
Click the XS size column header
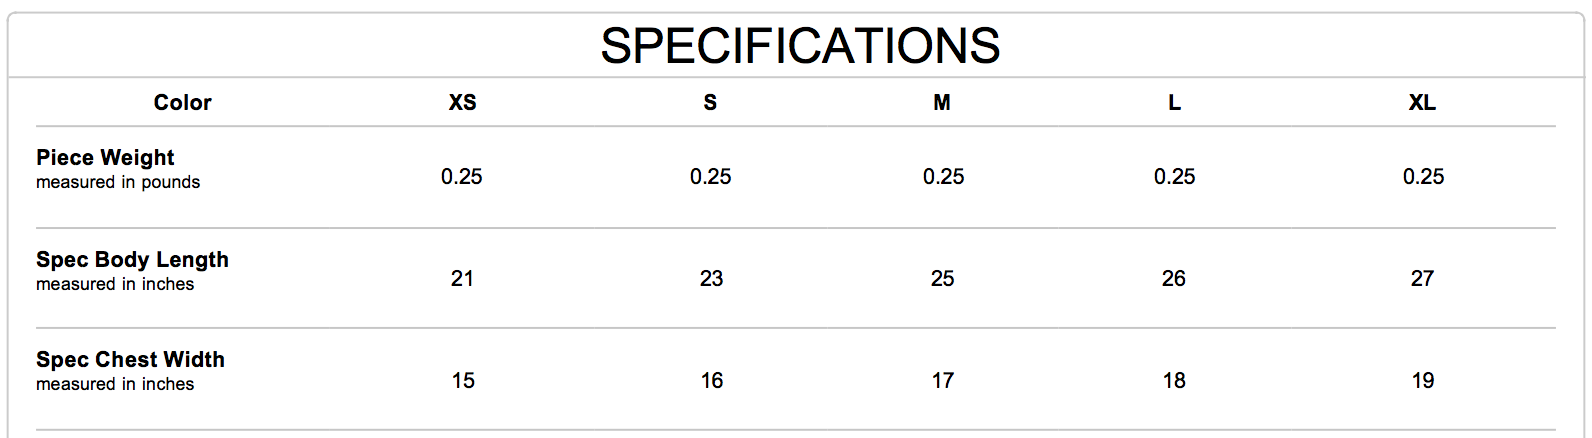462,102
